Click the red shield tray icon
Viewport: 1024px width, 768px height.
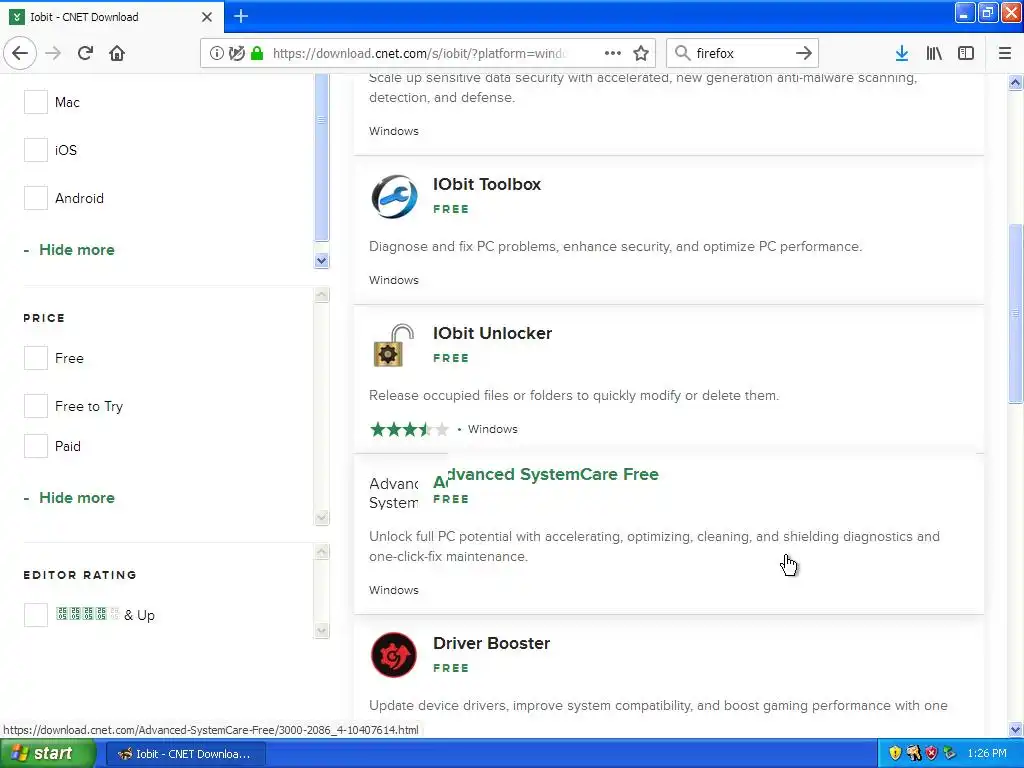(931, 753)
